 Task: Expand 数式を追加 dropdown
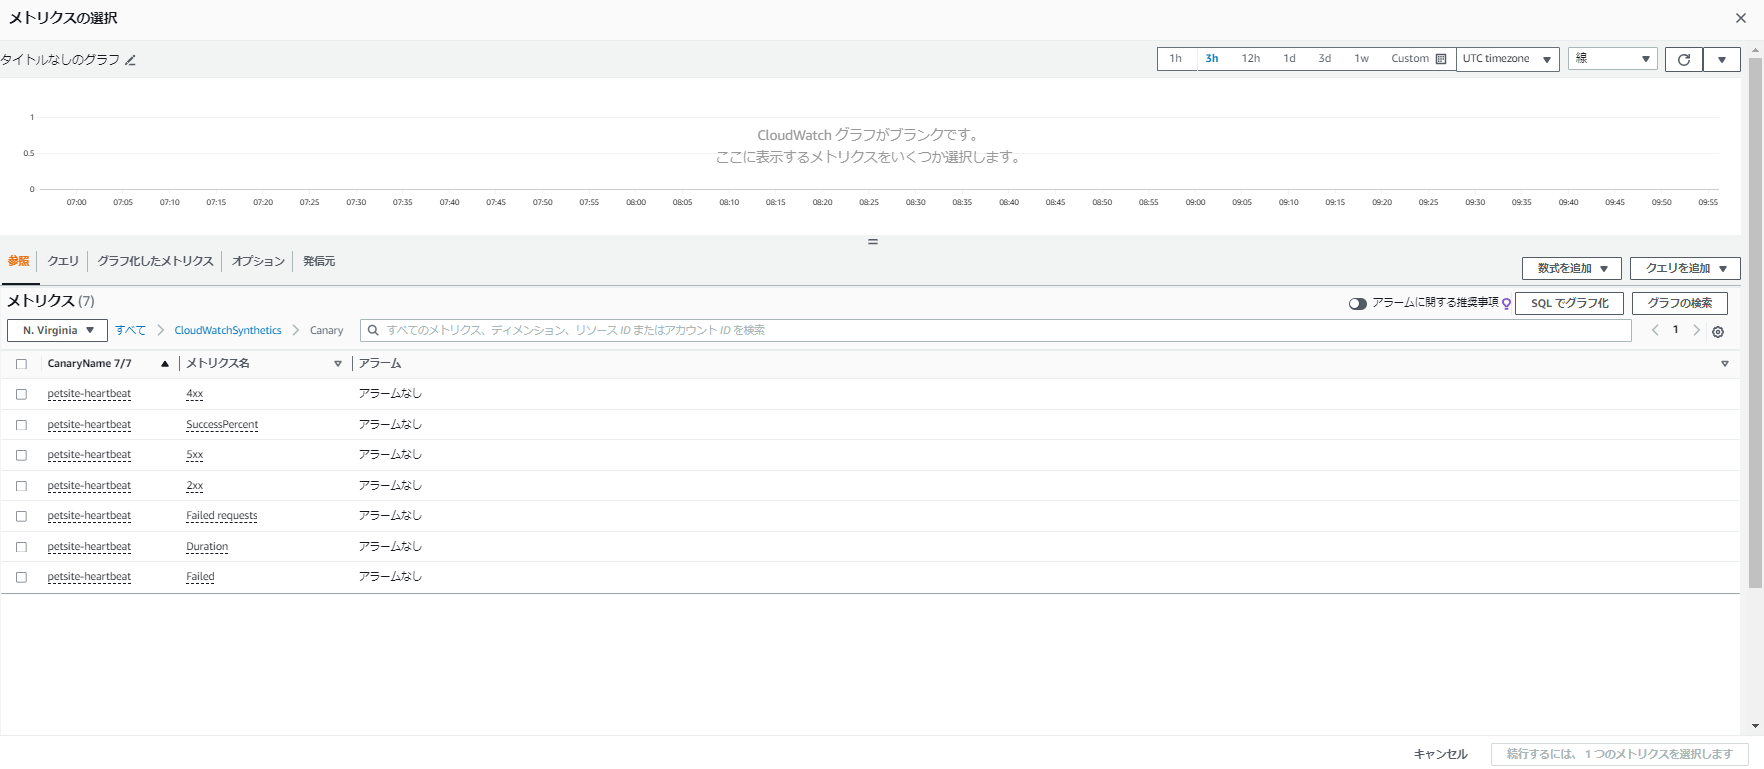point(1572,268)
